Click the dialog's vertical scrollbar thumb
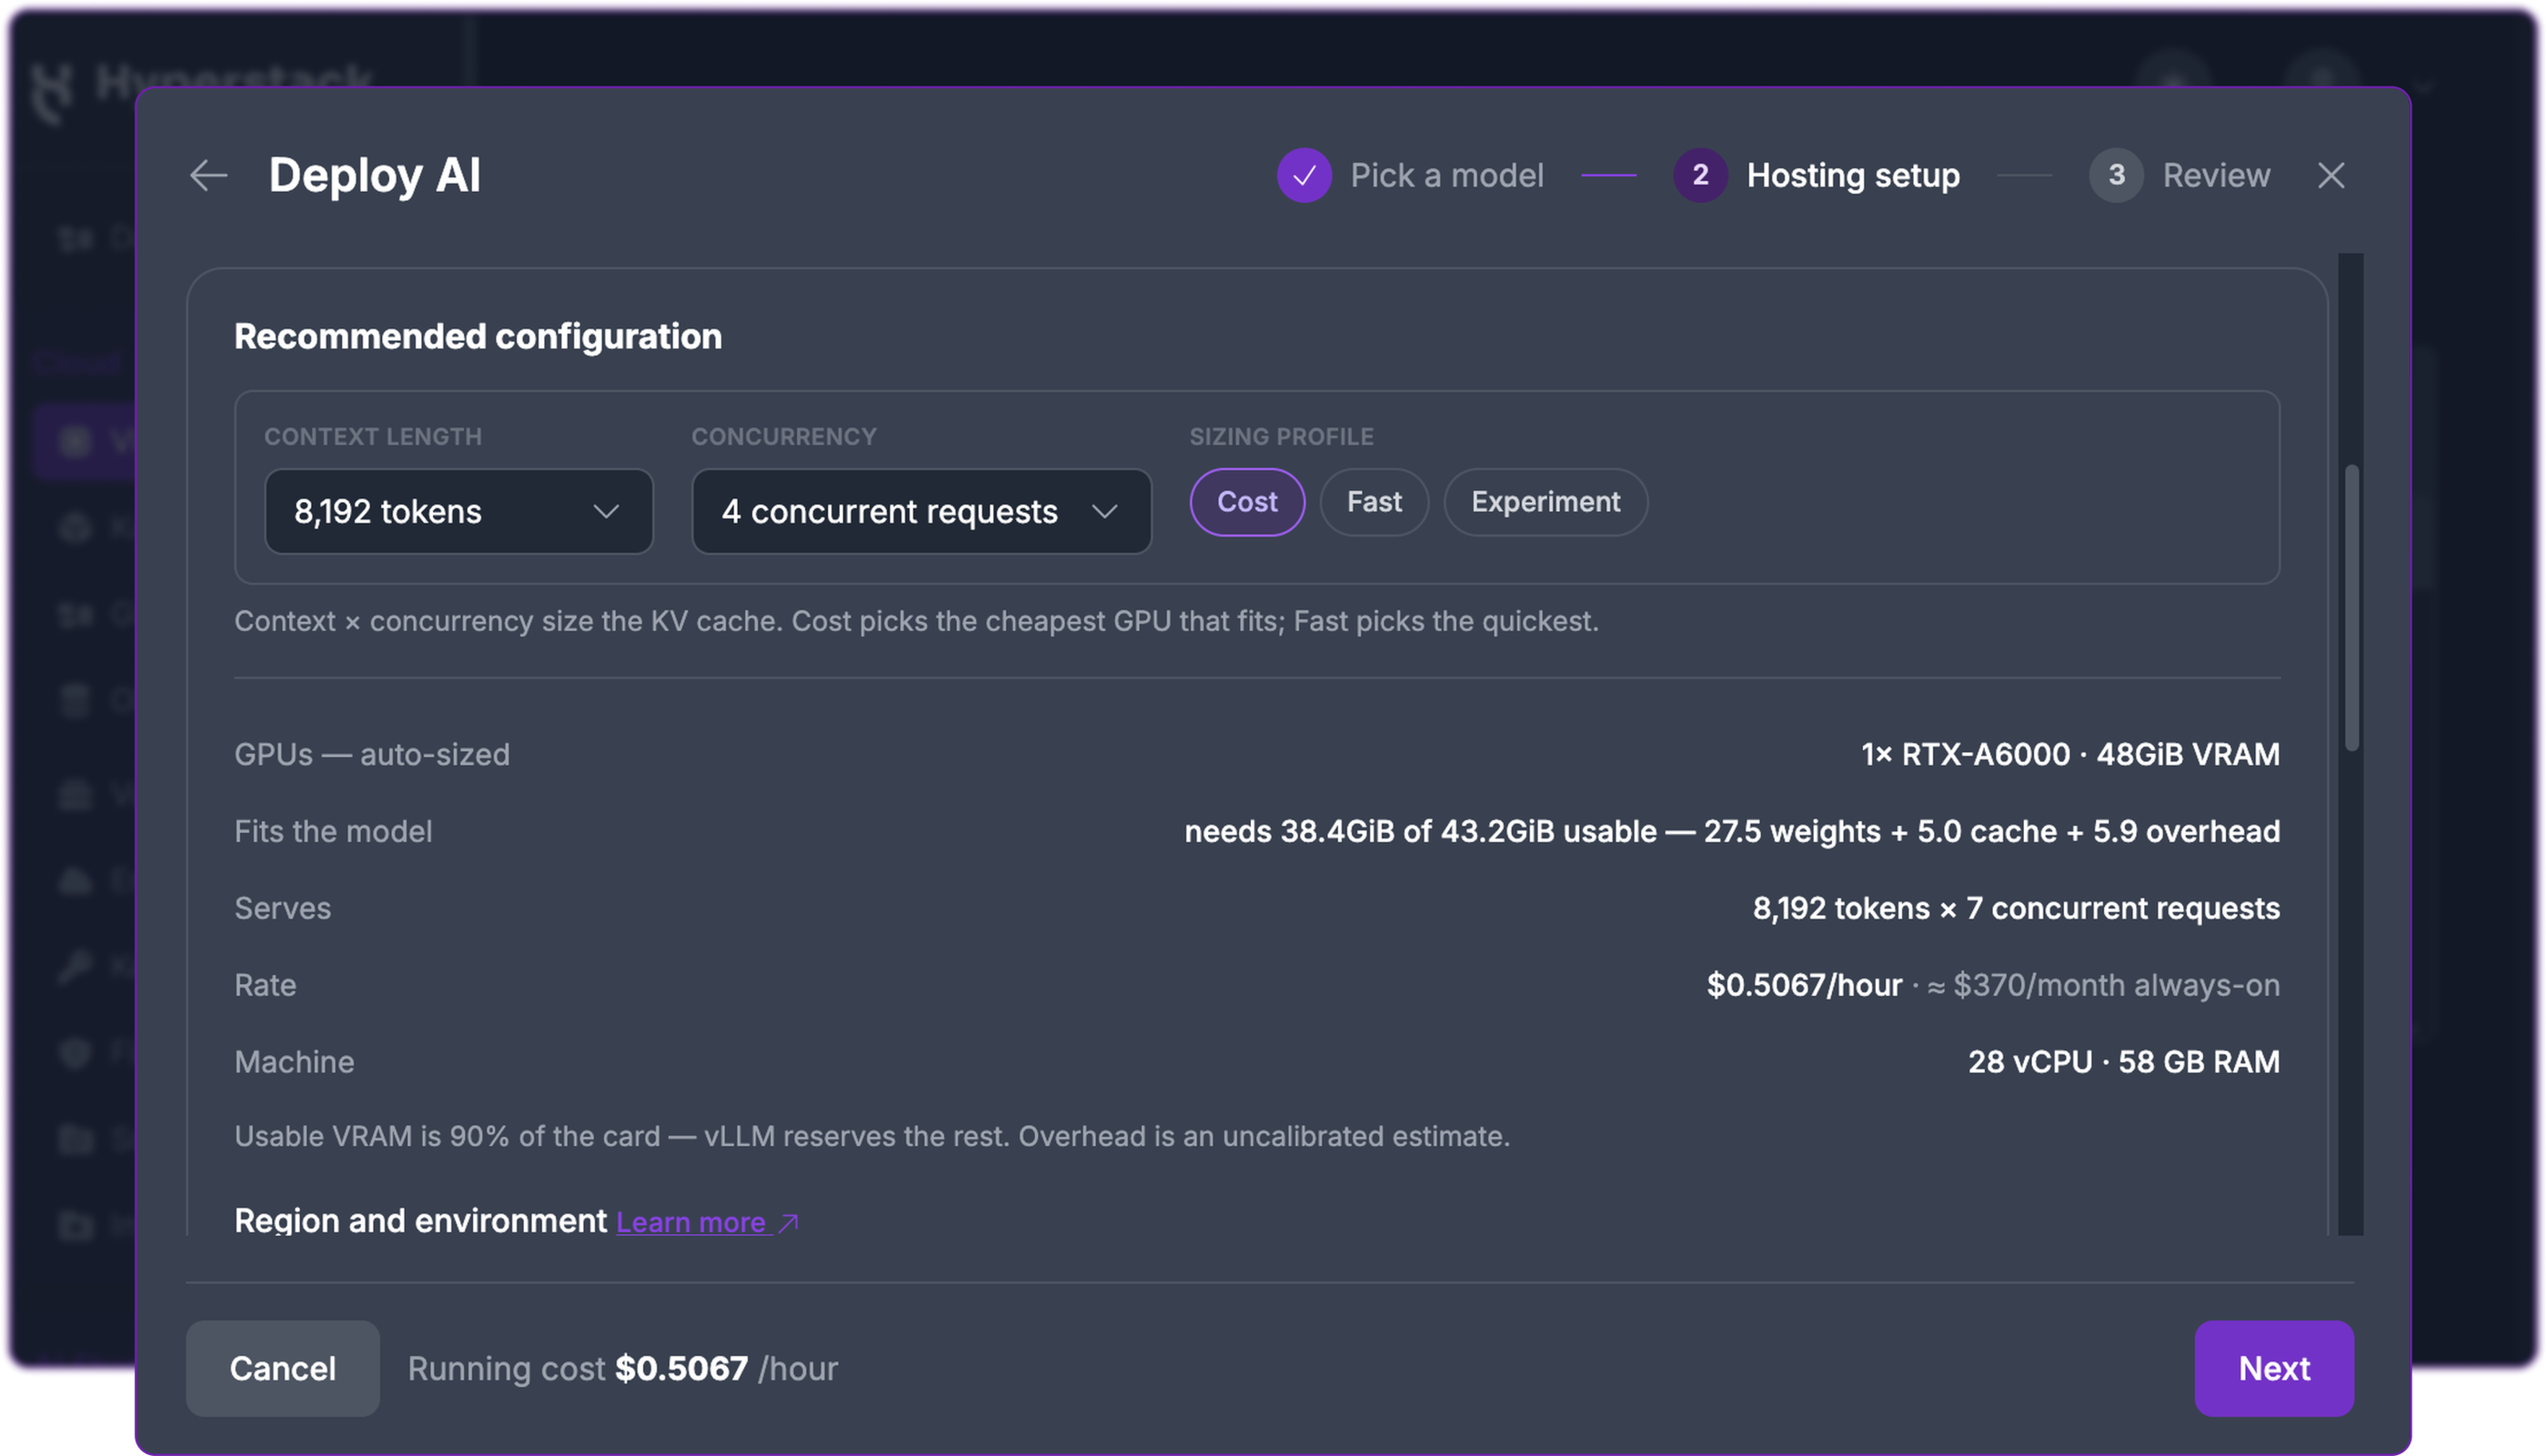 click(x=2352, y=607)
